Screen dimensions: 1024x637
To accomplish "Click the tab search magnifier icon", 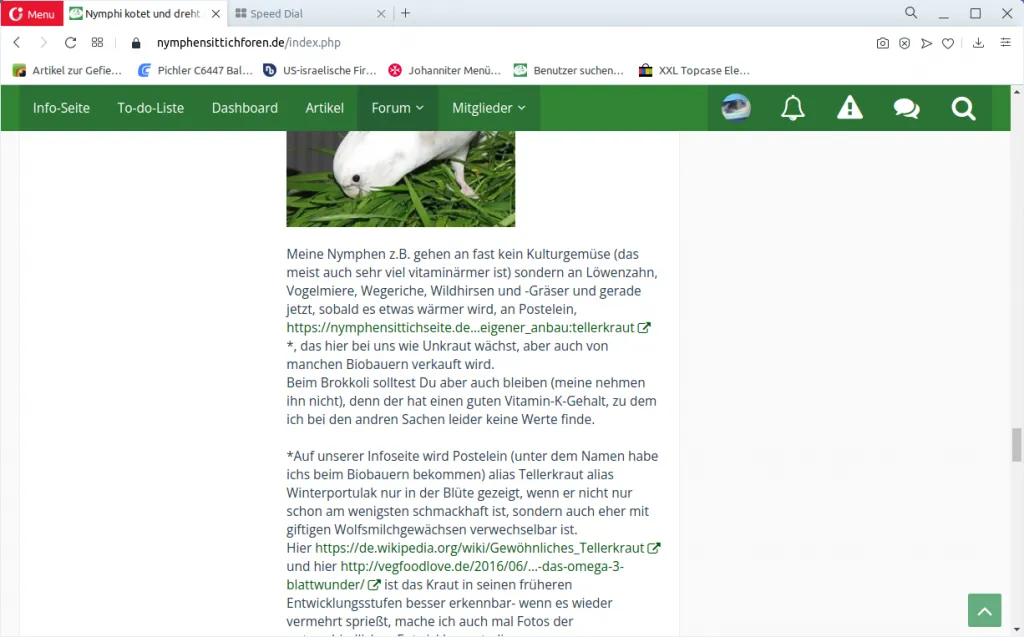I will (911, 12).
